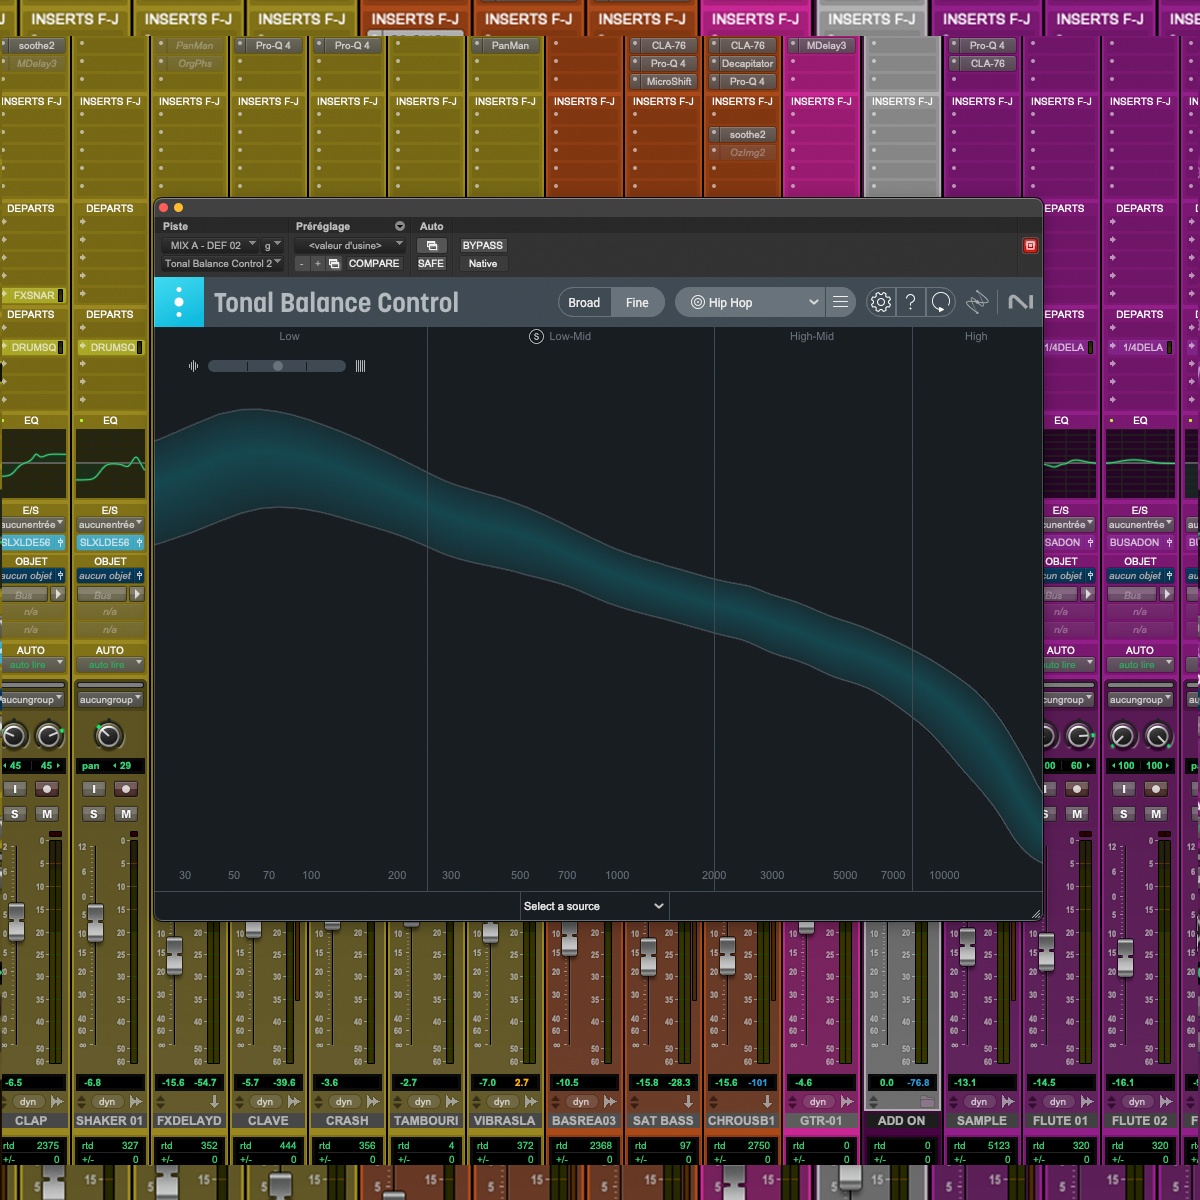Click group arrows icon on SAMPLE channel
1200x1200 pixels.
tap(1008, 1102)
